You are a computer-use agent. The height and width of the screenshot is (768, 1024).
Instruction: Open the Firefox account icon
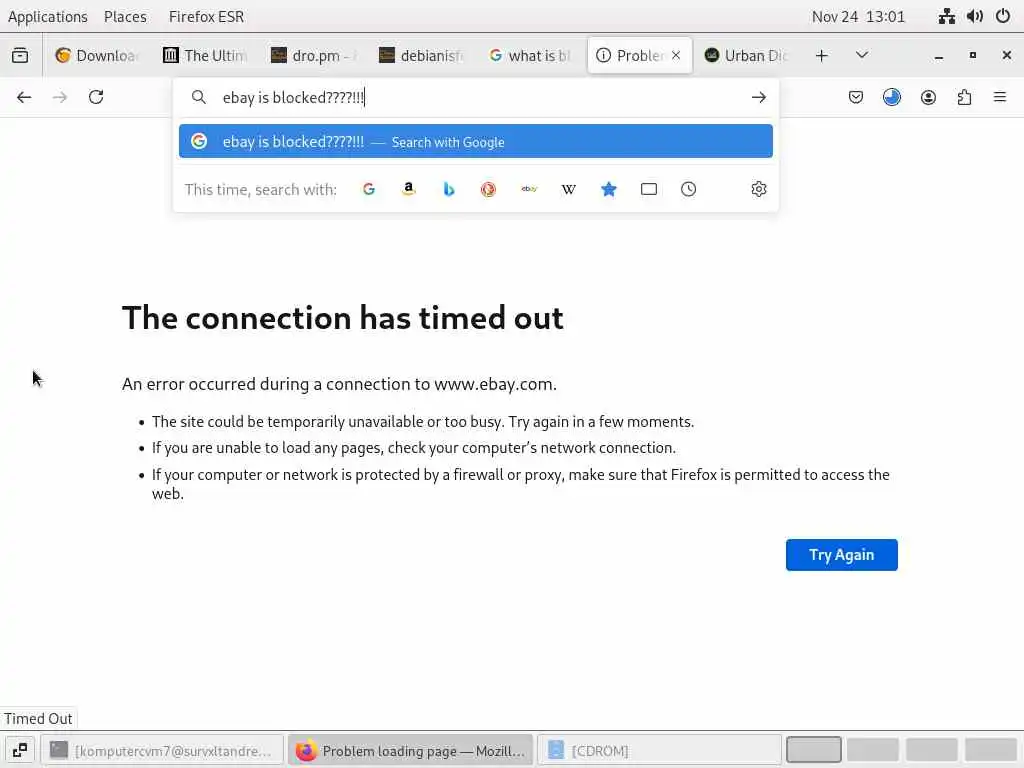coord(928,97)
